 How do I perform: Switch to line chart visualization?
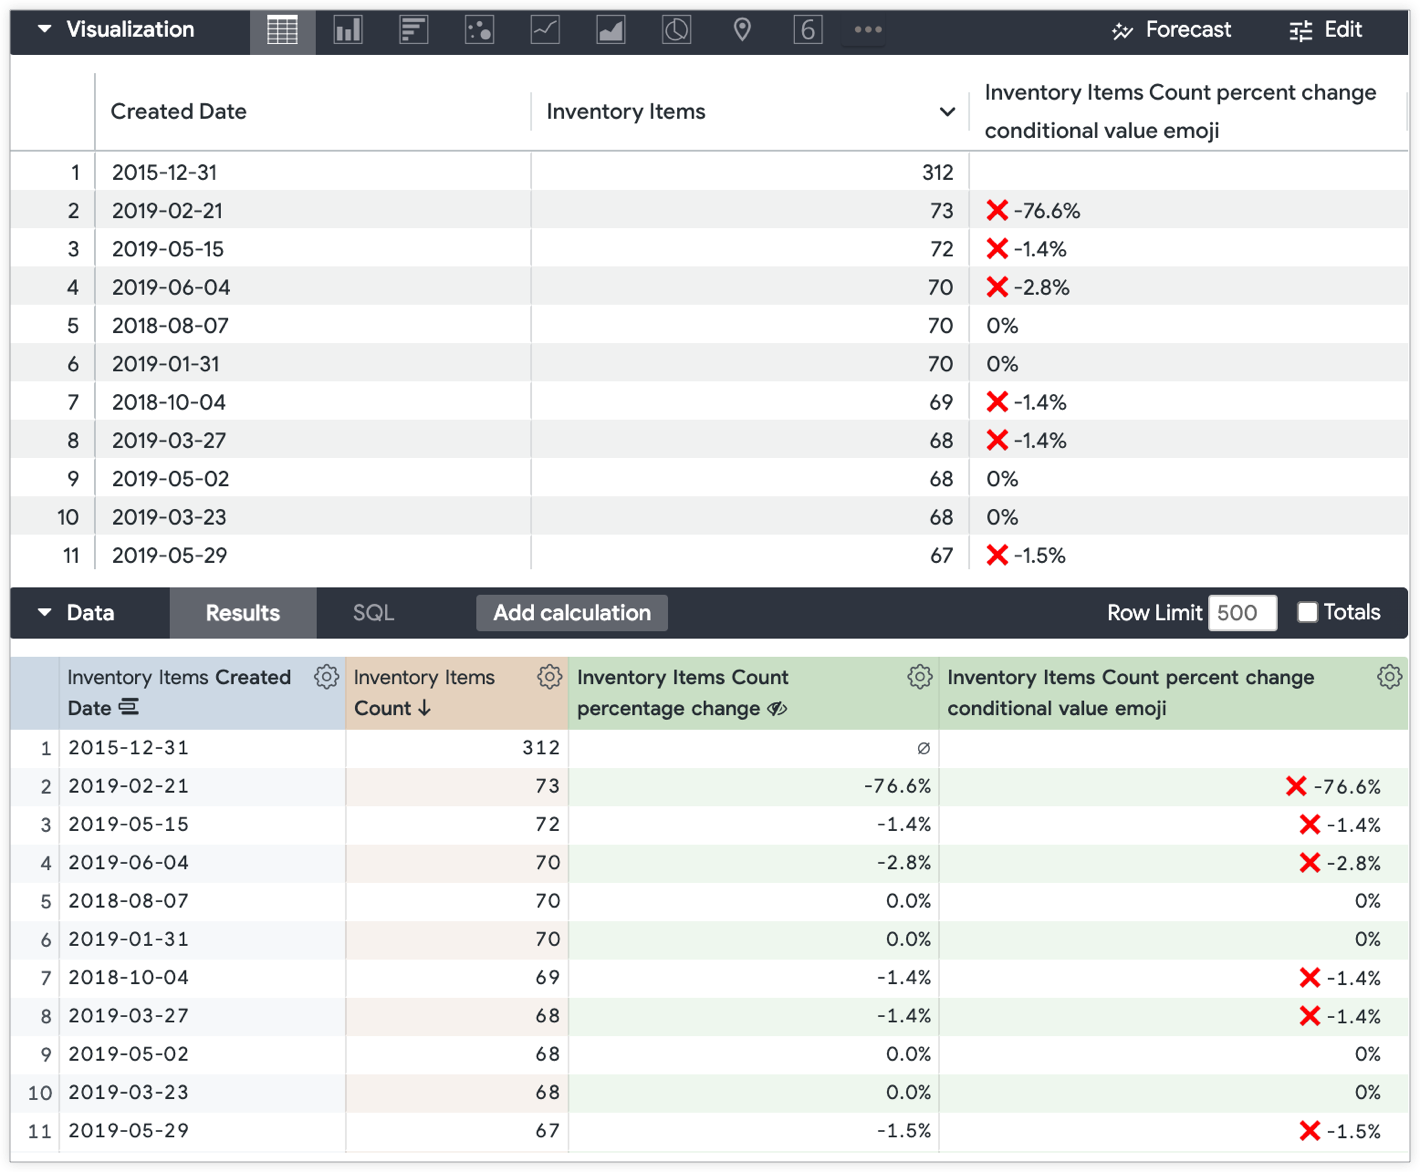[545, 30]
